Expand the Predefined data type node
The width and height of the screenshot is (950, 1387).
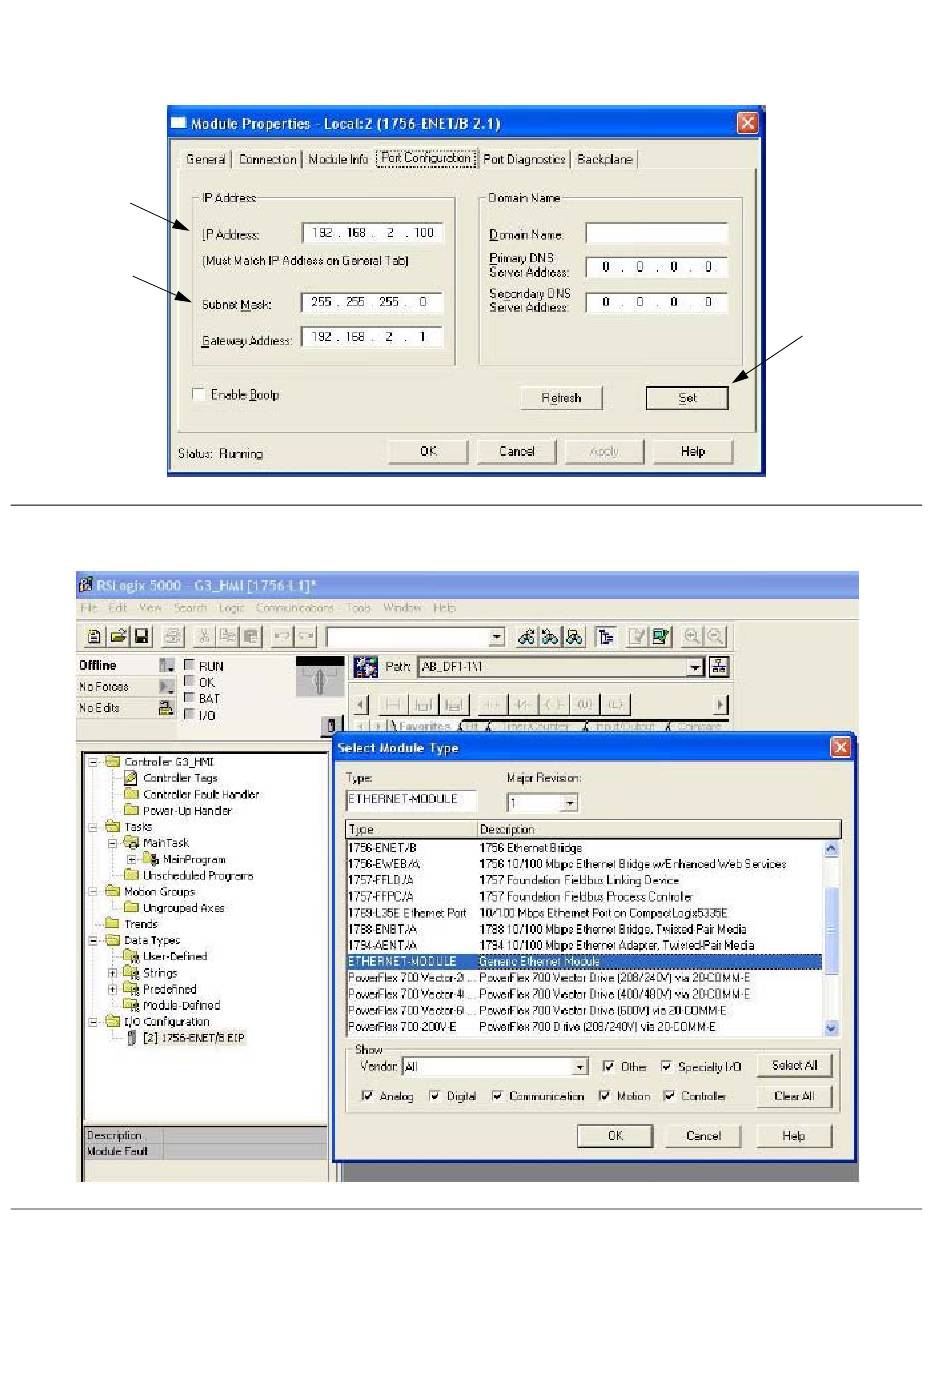click(x=112, y=989)
